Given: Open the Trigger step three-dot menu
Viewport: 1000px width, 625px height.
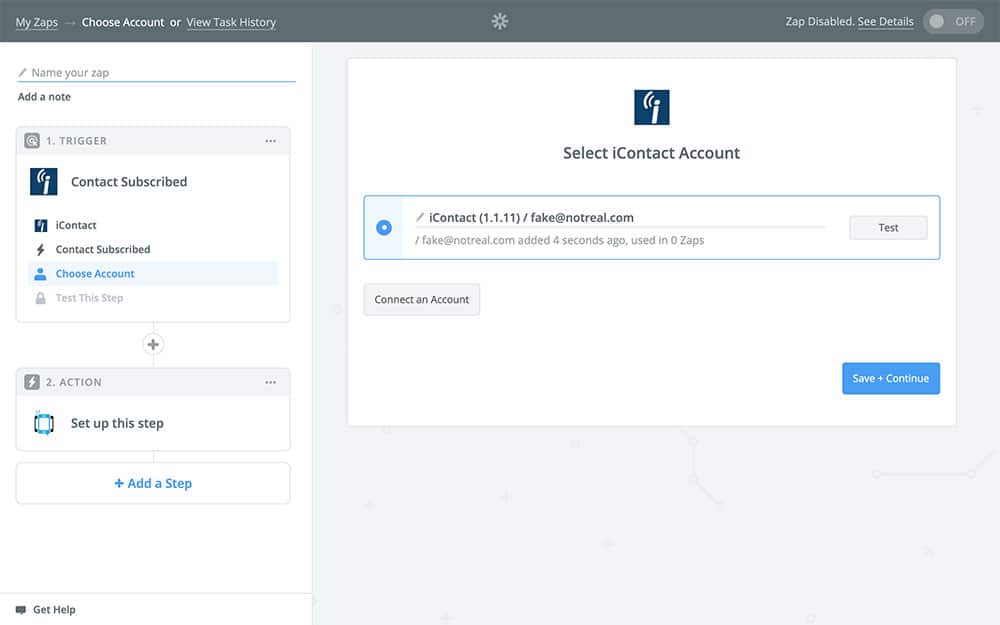Looking at the screenshot, I should click(x=270, y=141).
